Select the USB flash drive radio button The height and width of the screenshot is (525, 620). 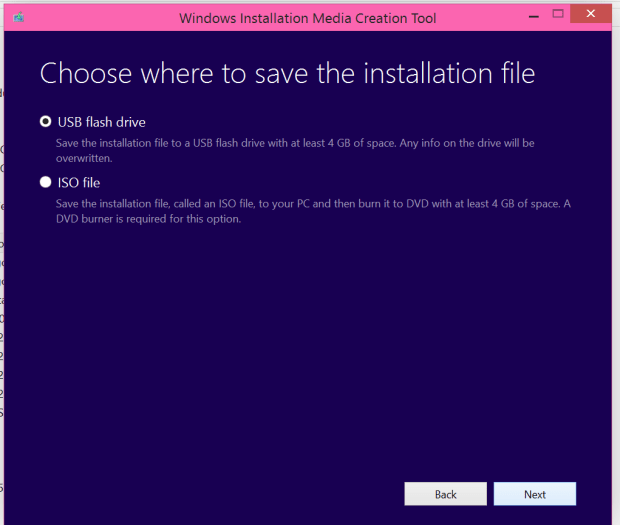click(x=45, y=122)
